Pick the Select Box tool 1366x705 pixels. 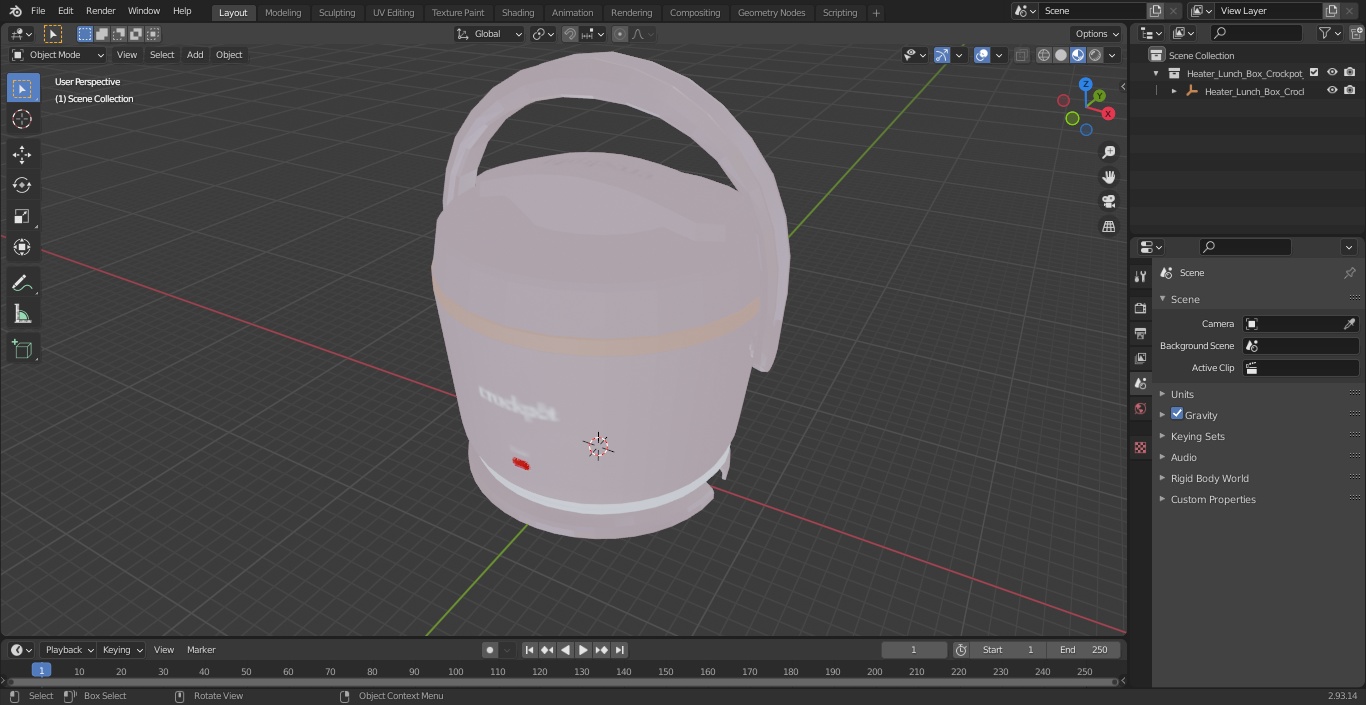[22, 88]
